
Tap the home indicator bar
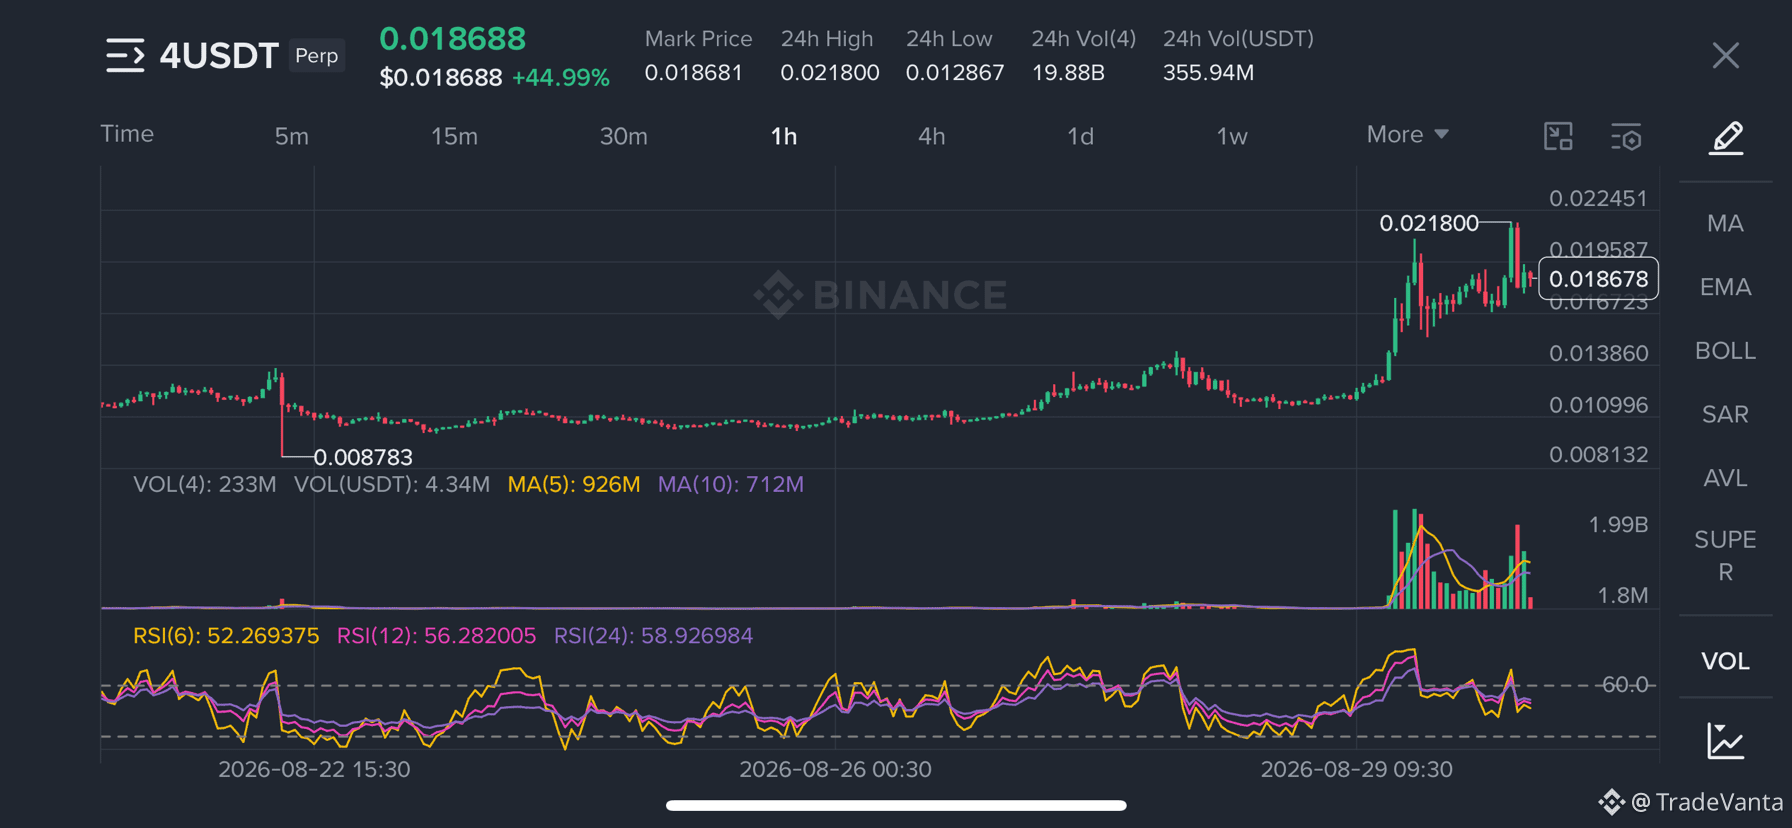coord(896,805)
